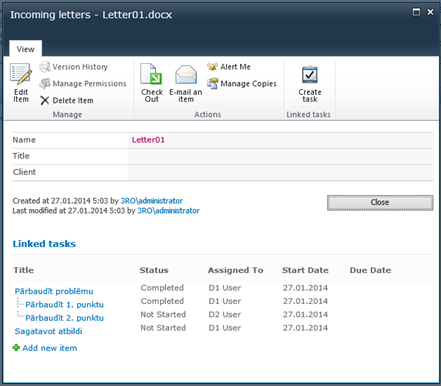This screenshot has width=441, height=386.
Task: Switch to the View ribbon tab
Action: pyautogui.click(x=25, y=49)
